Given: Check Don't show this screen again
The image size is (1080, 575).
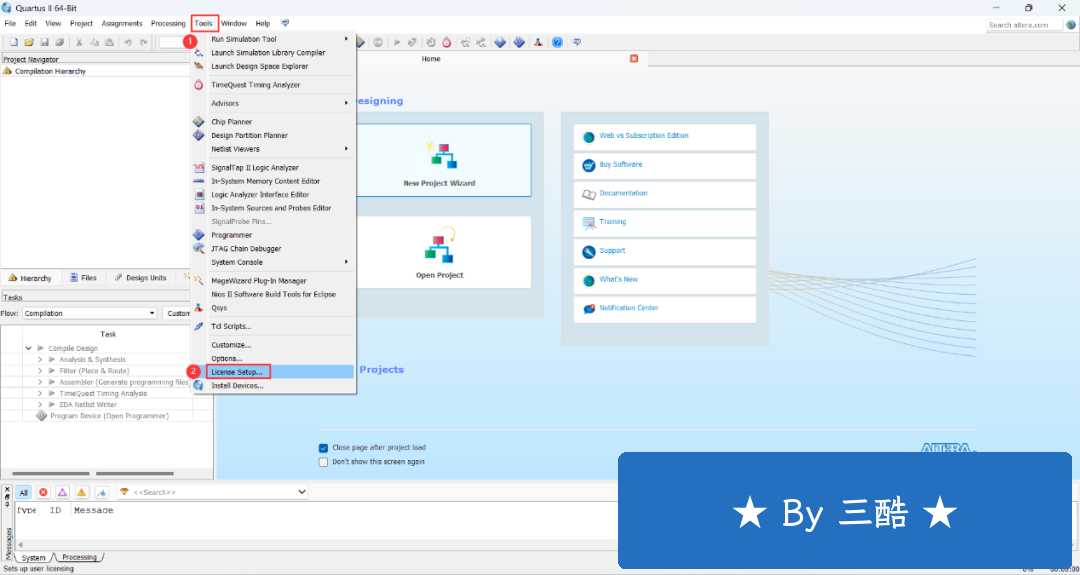Looking at the screenshot, I should click(x=323, y=462).
